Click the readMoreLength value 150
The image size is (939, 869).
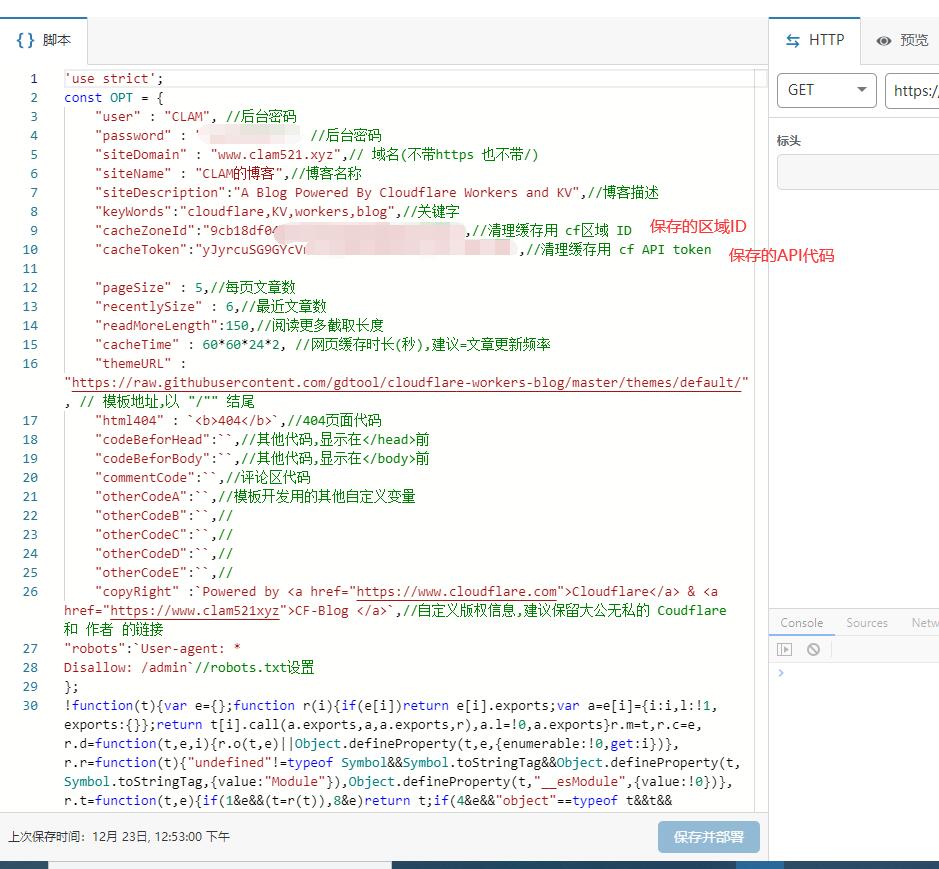tap(237, 326)
